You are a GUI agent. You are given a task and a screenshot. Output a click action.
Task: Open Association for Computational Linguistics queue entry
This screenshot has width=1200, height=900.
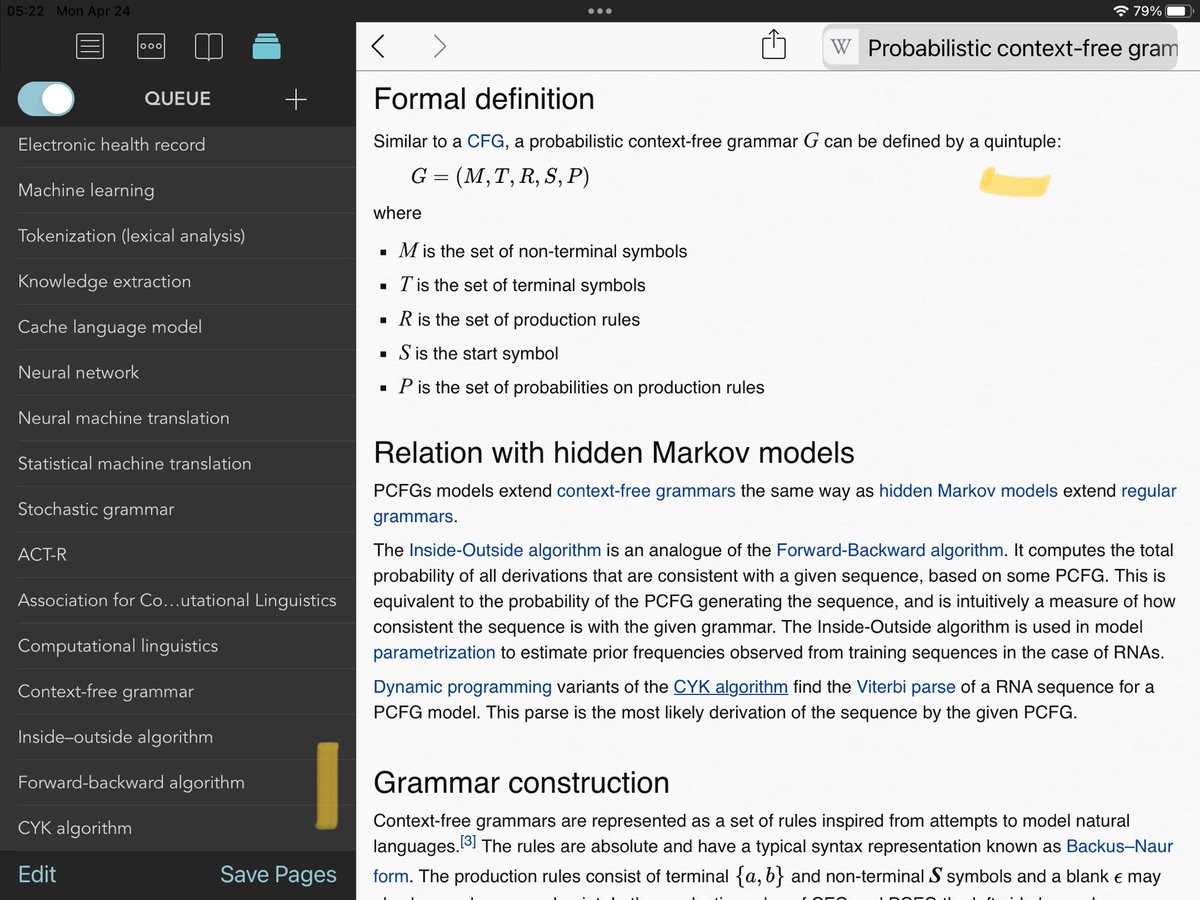(178, 600)
